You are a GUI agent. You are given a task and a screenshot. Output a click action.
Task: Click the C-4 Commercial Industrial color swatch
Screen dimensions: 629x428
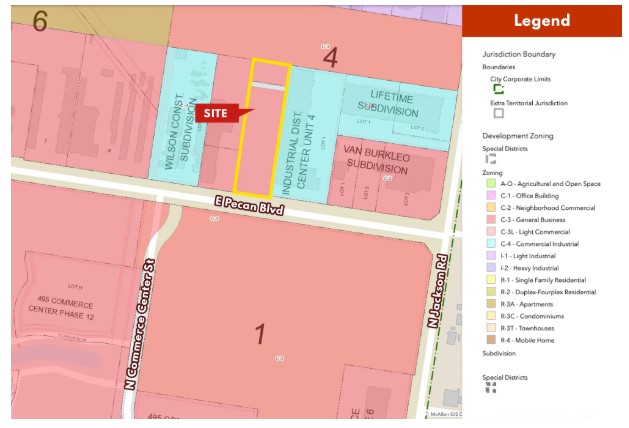488,243
